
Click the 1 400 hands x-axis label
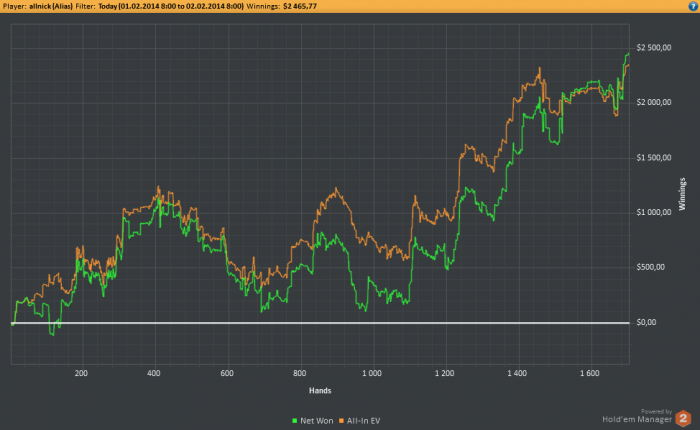[517, 373]
